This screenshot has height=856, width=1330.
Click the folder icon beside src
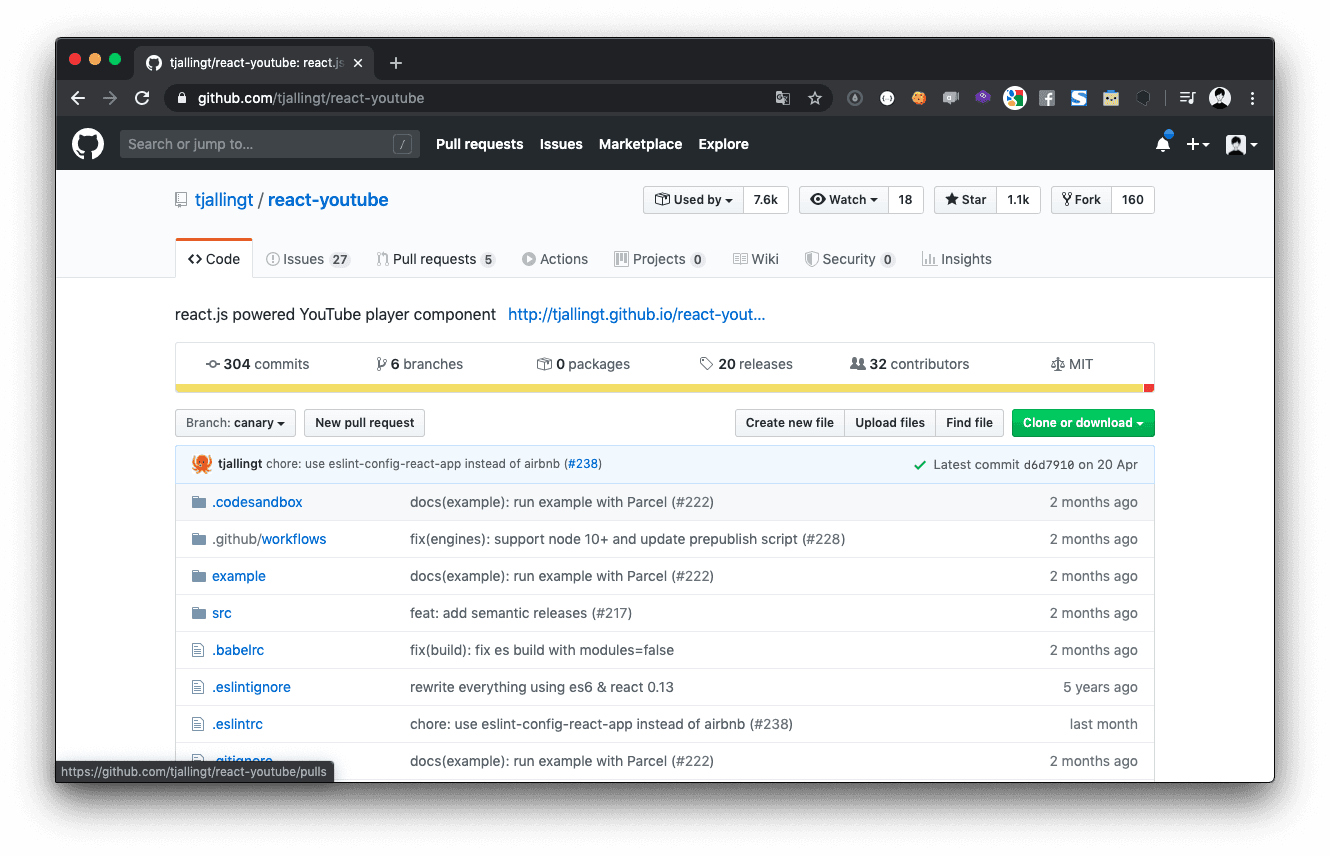click(198, 613)
